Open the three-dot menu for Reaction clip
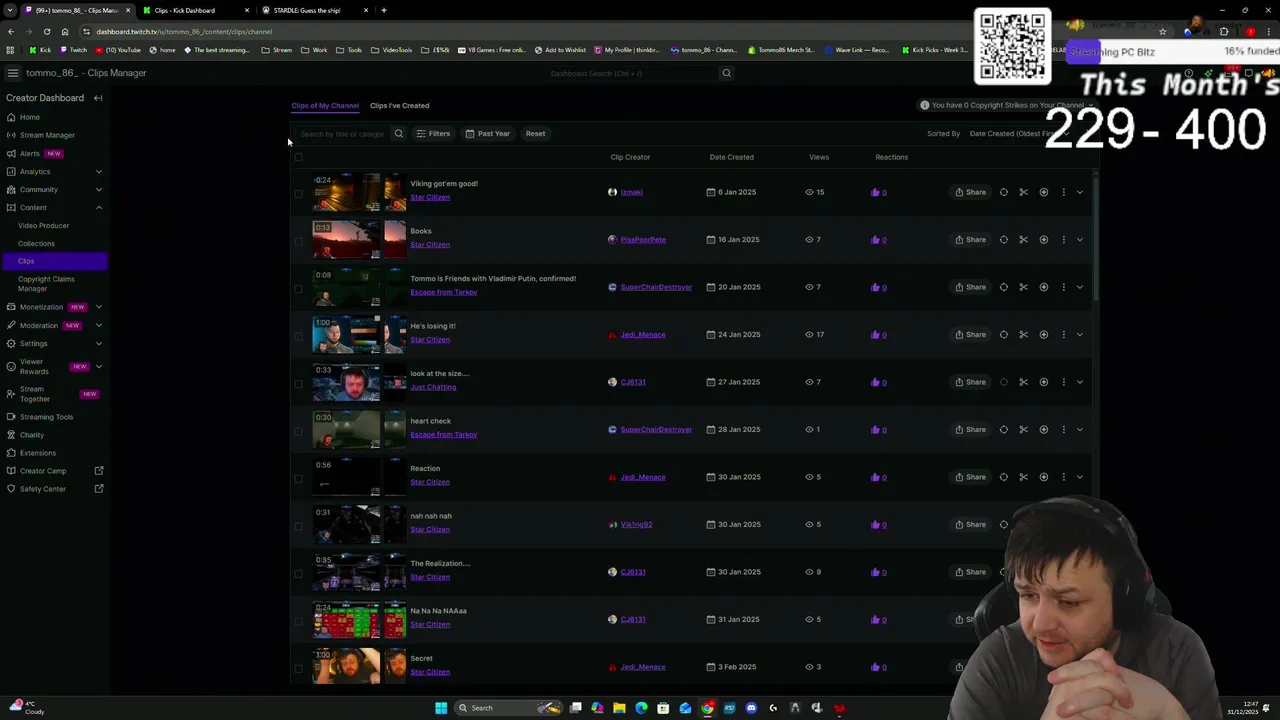Image resolution: width=1280 pixels, height=720 pixels. coord(1063,477)
